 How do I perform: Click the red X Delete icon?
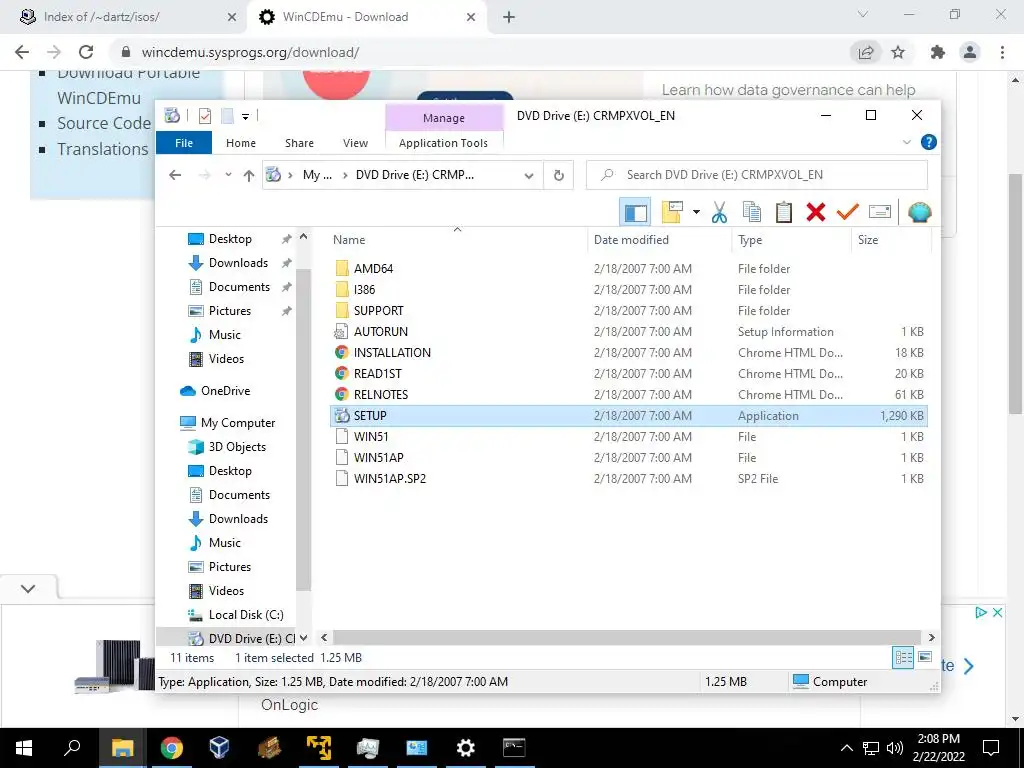click(x=816, y=212)
